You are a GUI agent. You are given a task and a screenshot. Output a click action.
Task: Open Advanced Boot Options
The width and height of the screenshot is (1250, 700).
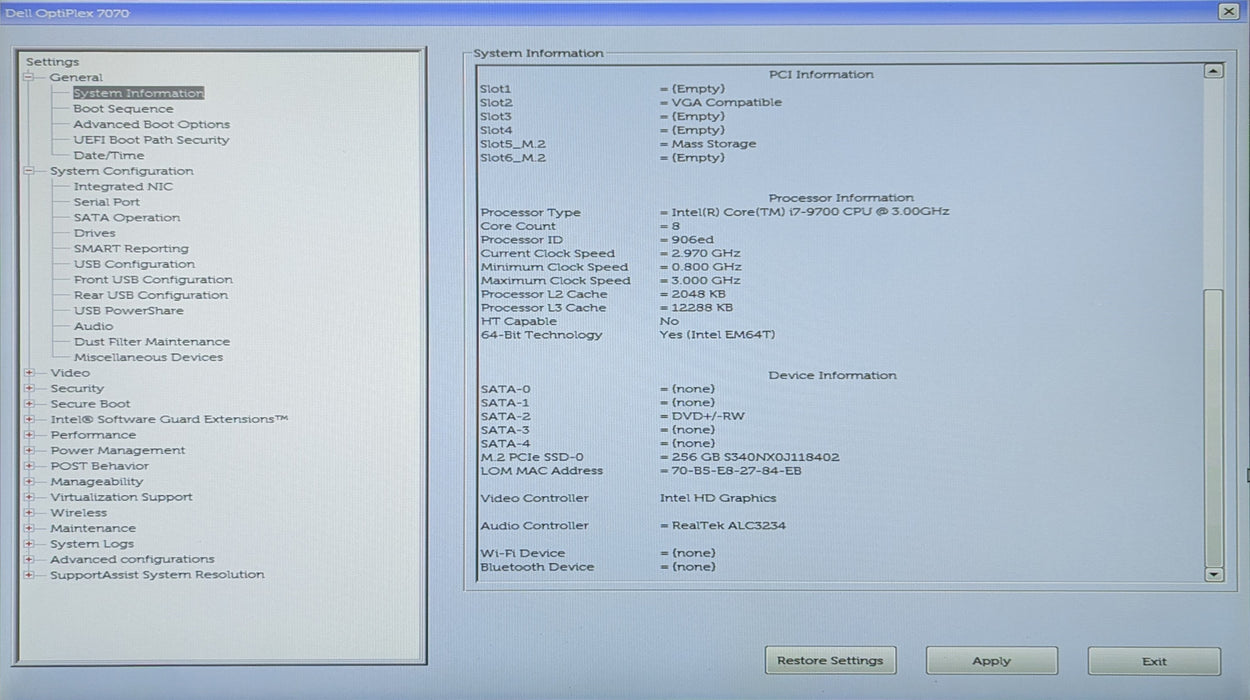pos(151,124)
